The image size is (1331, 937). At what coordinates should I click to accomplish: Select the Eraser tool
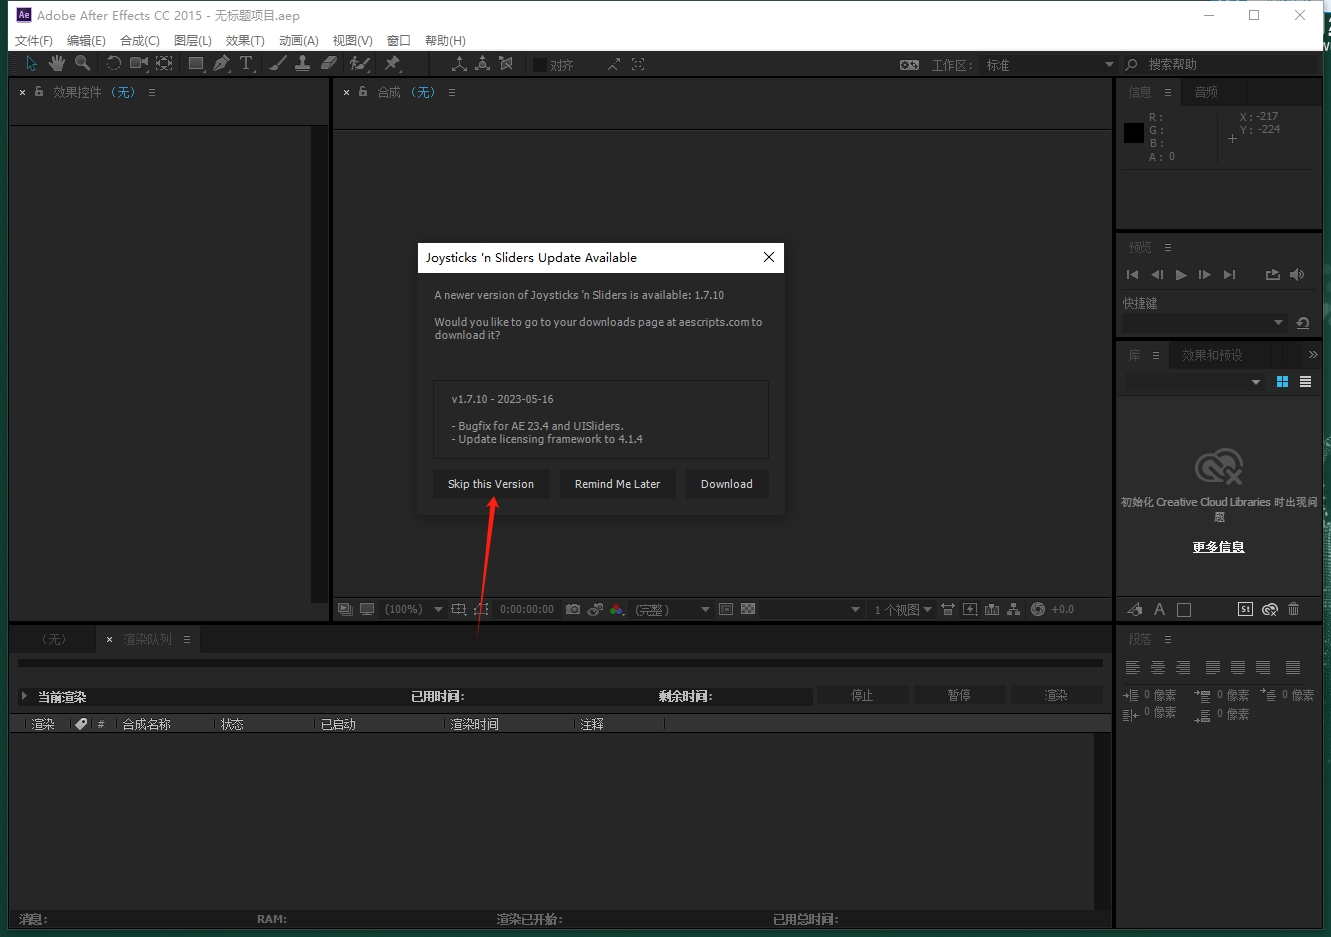click(328, 63)
